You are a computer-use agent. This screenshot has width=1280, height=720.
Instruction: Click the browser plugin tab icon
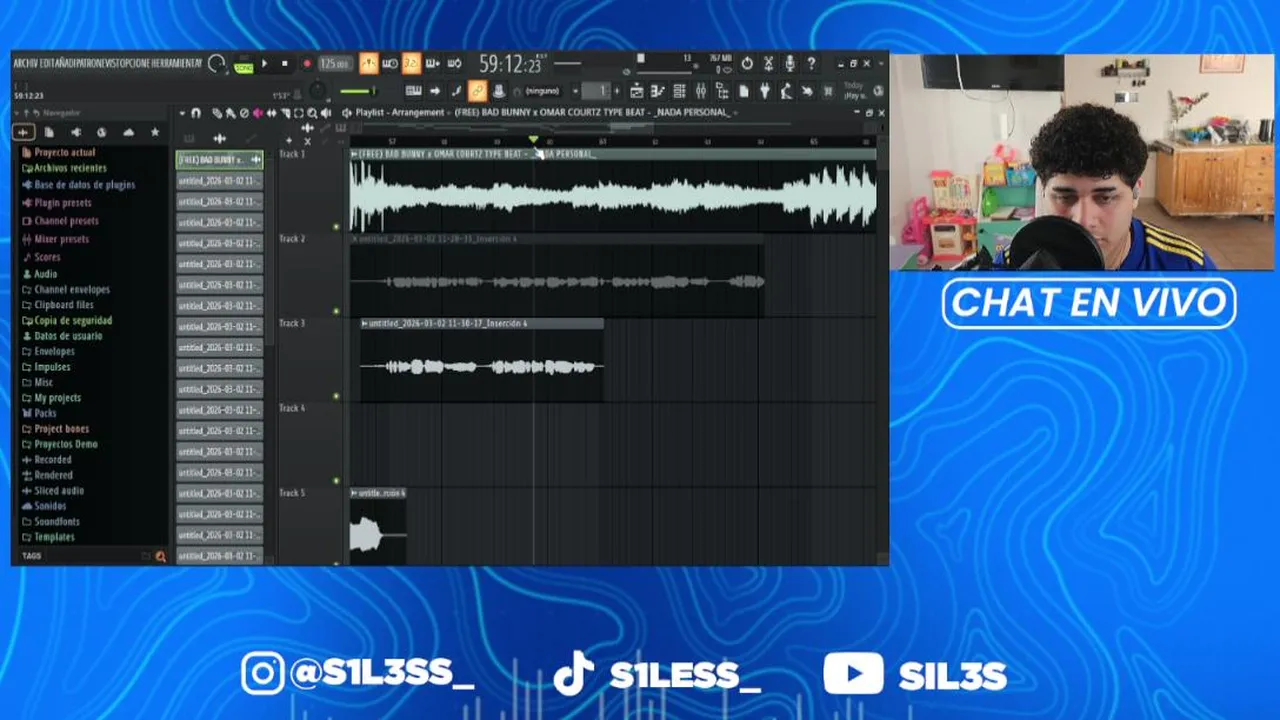(75, 132)
